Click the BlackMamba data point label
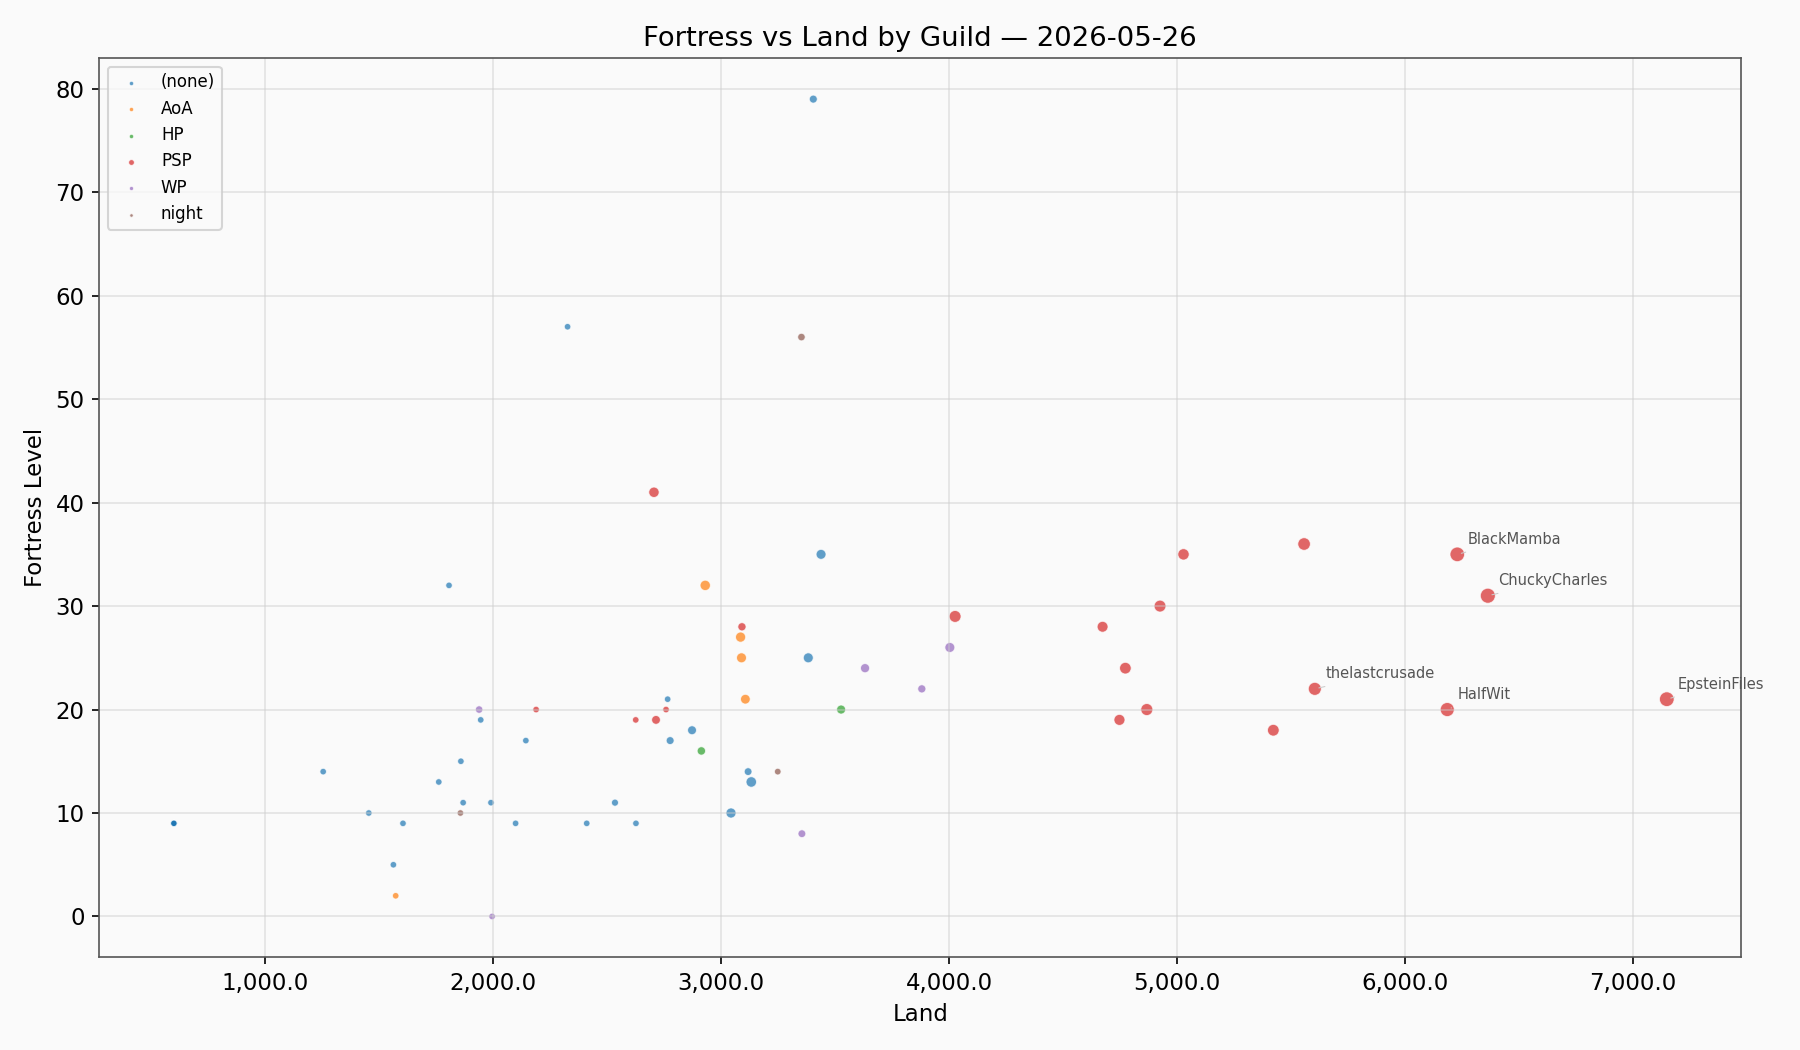Viewport: 1800px width, 1050px height. (x=1513, y=539)
